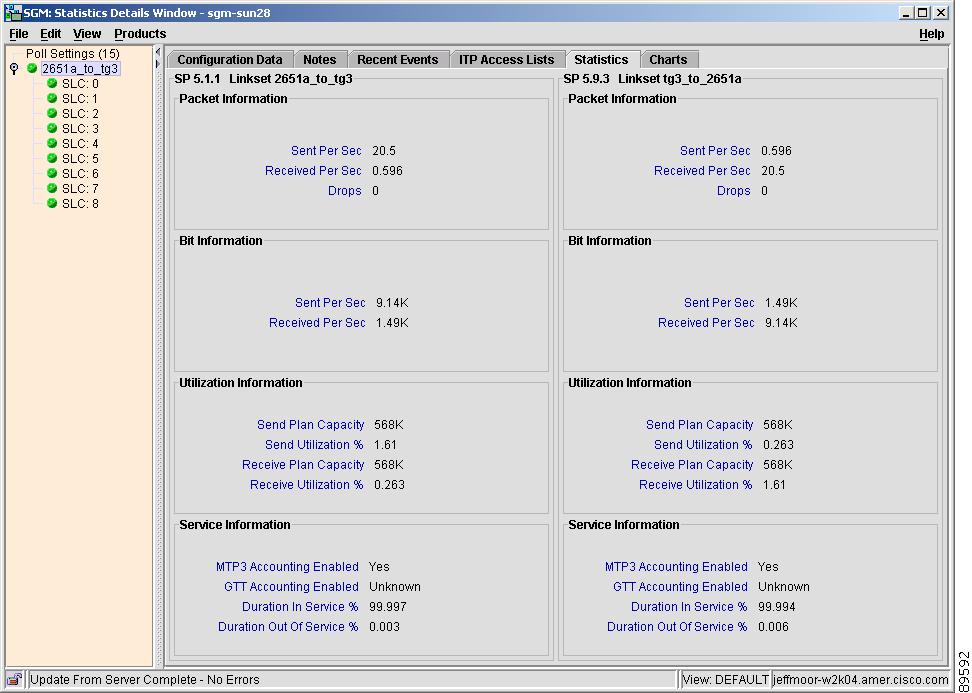Click the green status icon for SLC: 2
Image resolution: width=972 pixels, height=693 pixels.
[x=52, y=113]
